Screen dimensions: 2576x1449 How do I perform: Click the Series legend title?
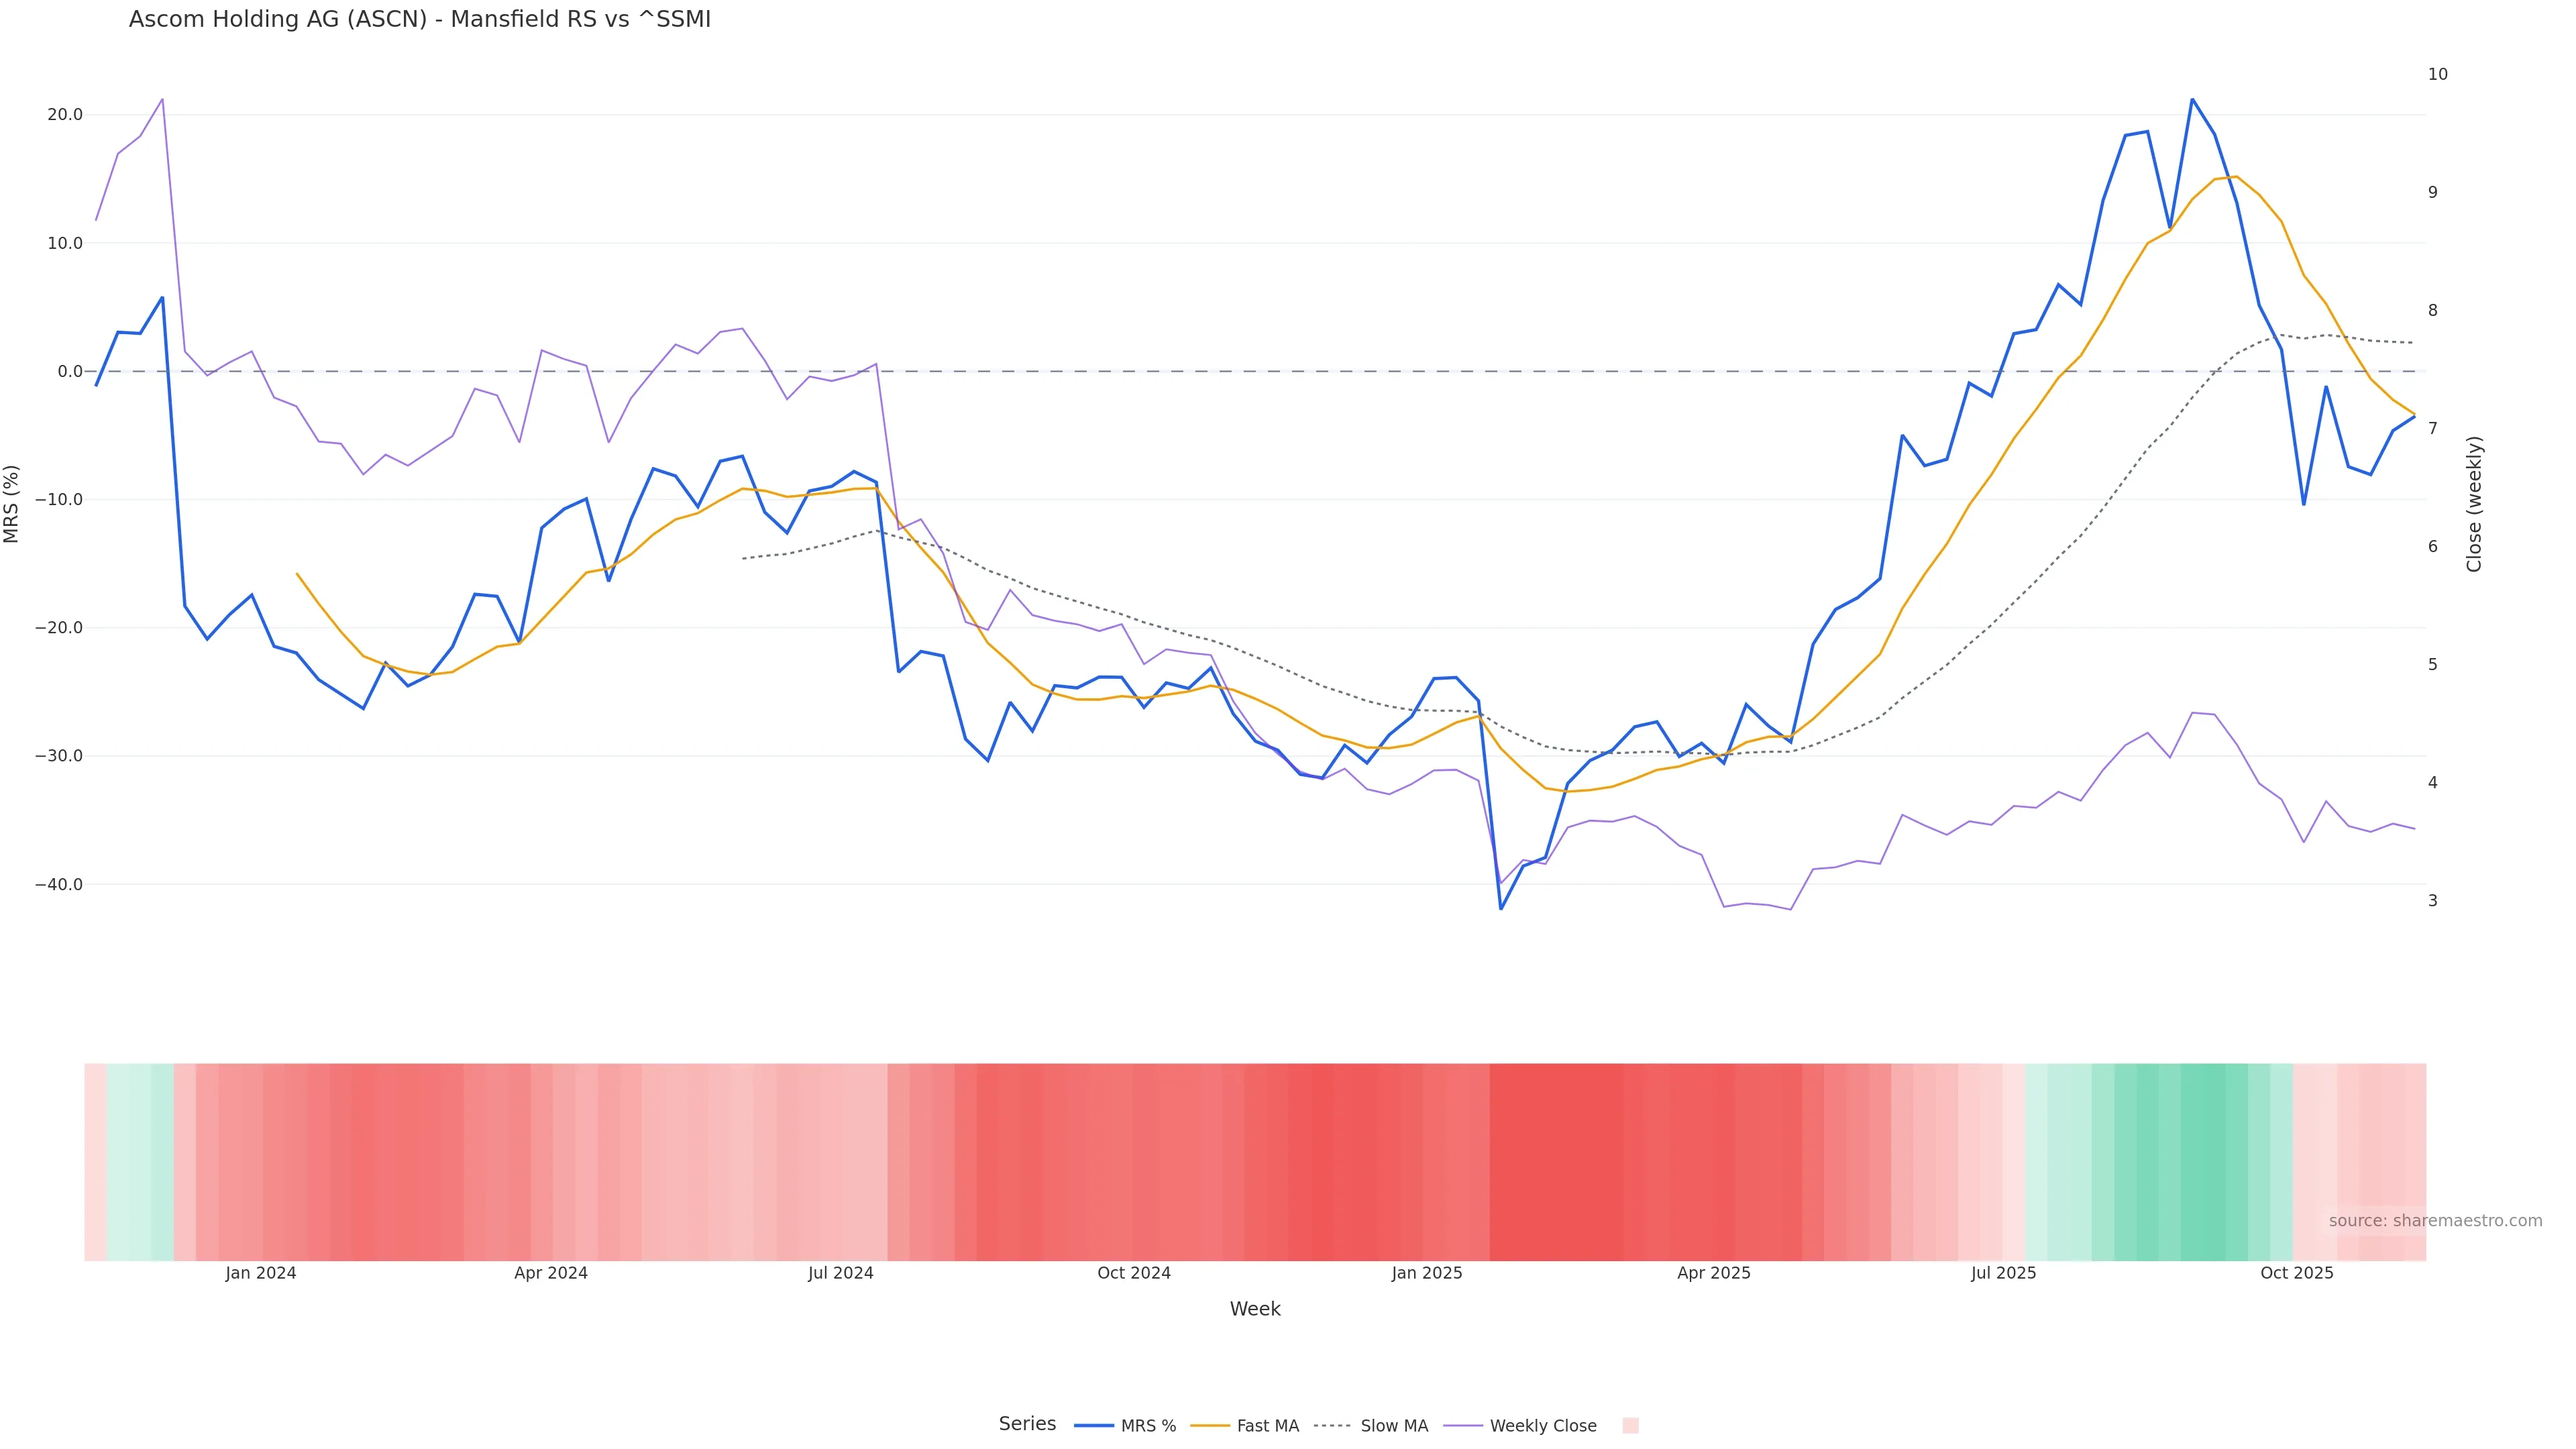click(x=1027, y=1424)
